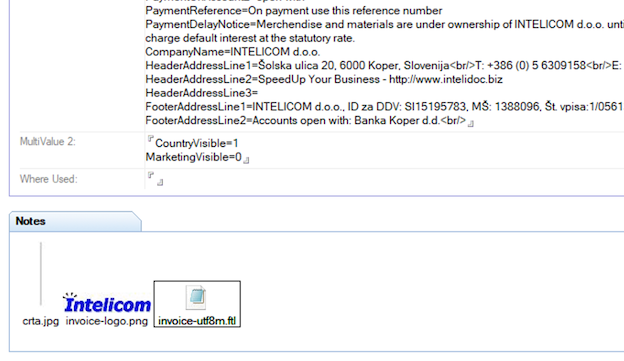The width and height of the screenshot is (624, 361).
Task: Open the crta.jpg attachment thumbnail
Action: click(41, 274)
